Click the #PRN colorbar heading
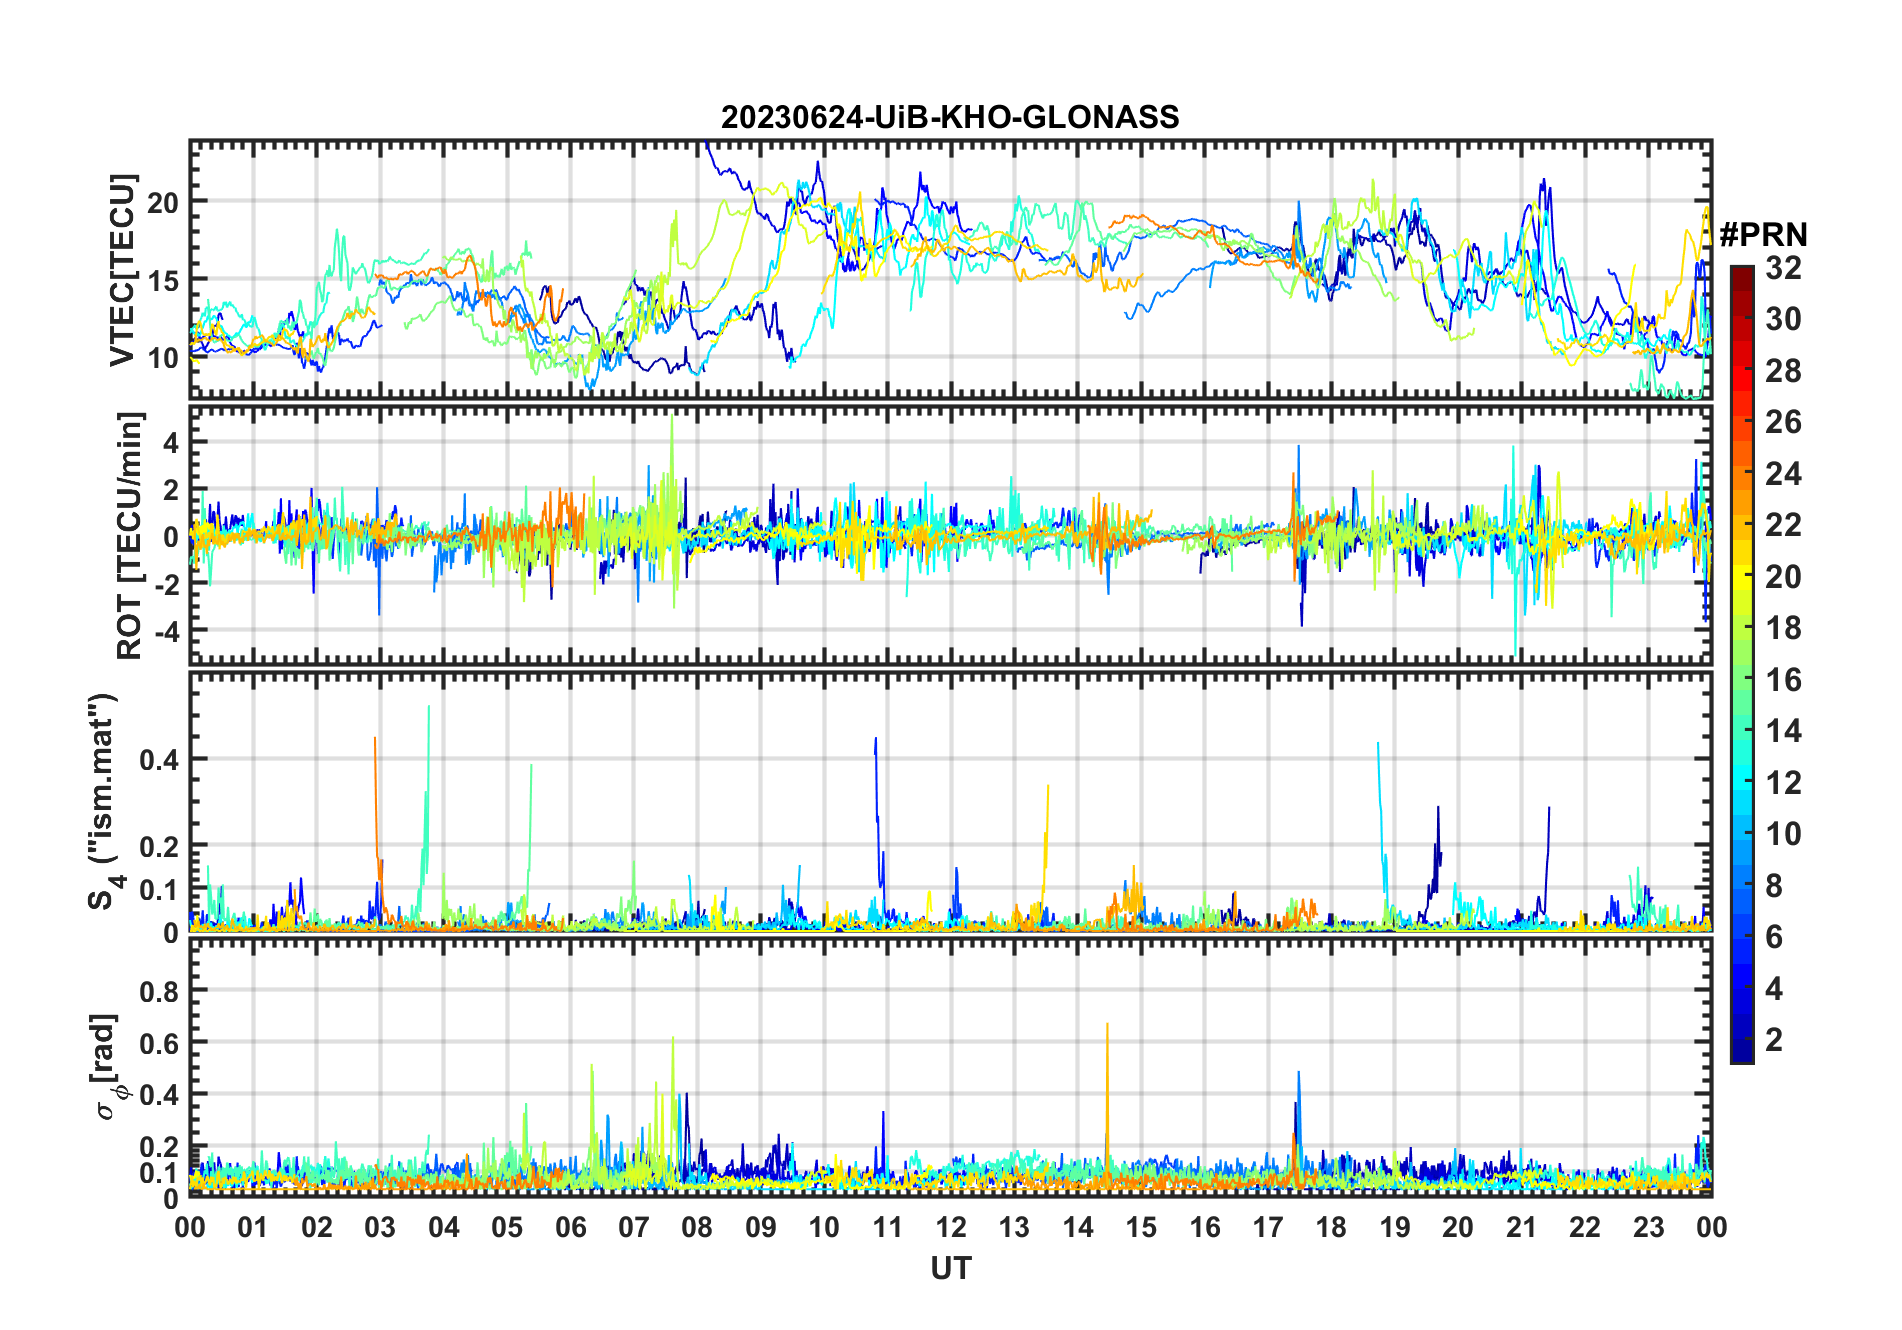1902x1330 pixels. tap(1763, 235)
